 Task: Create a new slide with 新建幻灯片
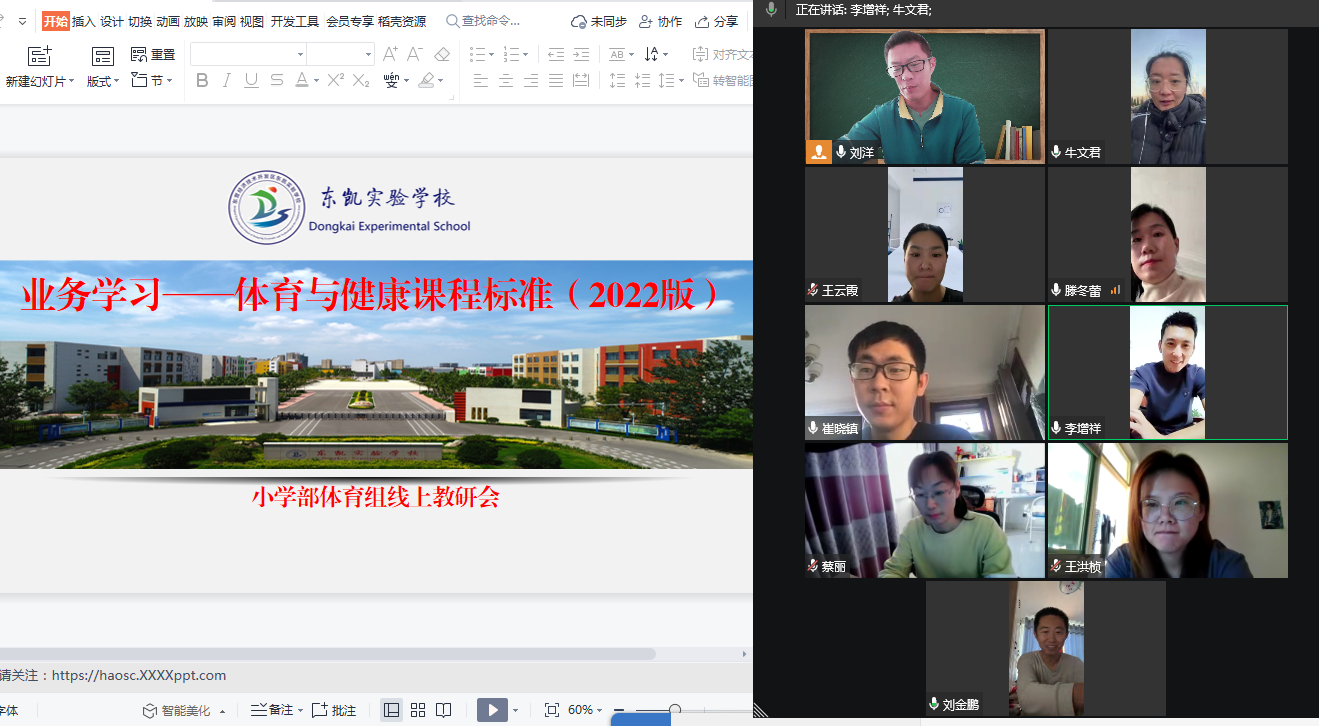point(39,70)
